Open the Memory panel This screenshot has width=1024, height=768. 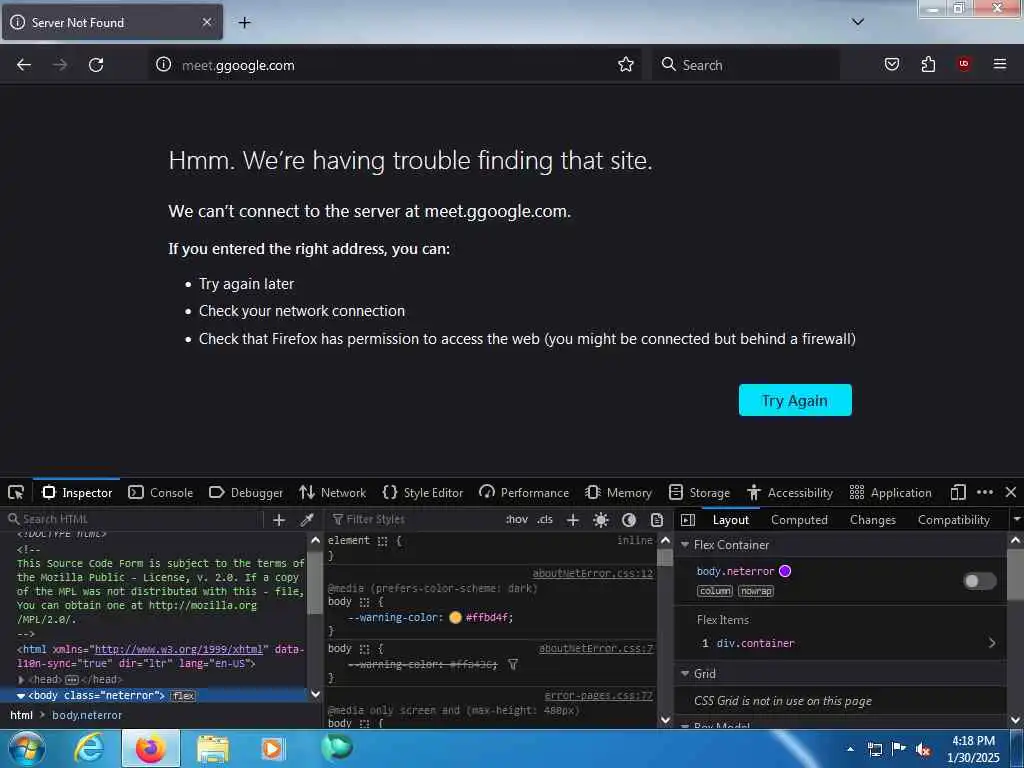click(x=618, y=492)
